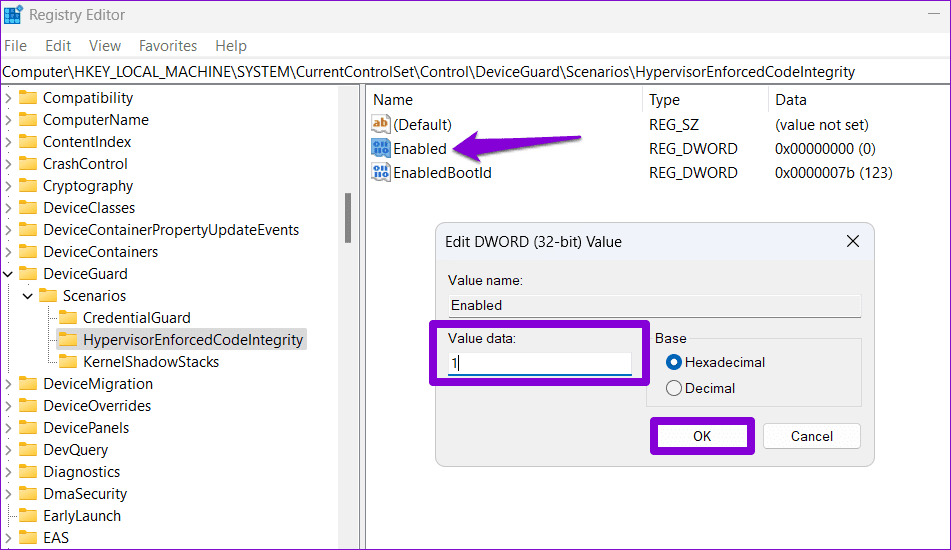The image size is (951, 550).
Task: Open the View menu
Action: pyautogui.click(x=104, y=45)
